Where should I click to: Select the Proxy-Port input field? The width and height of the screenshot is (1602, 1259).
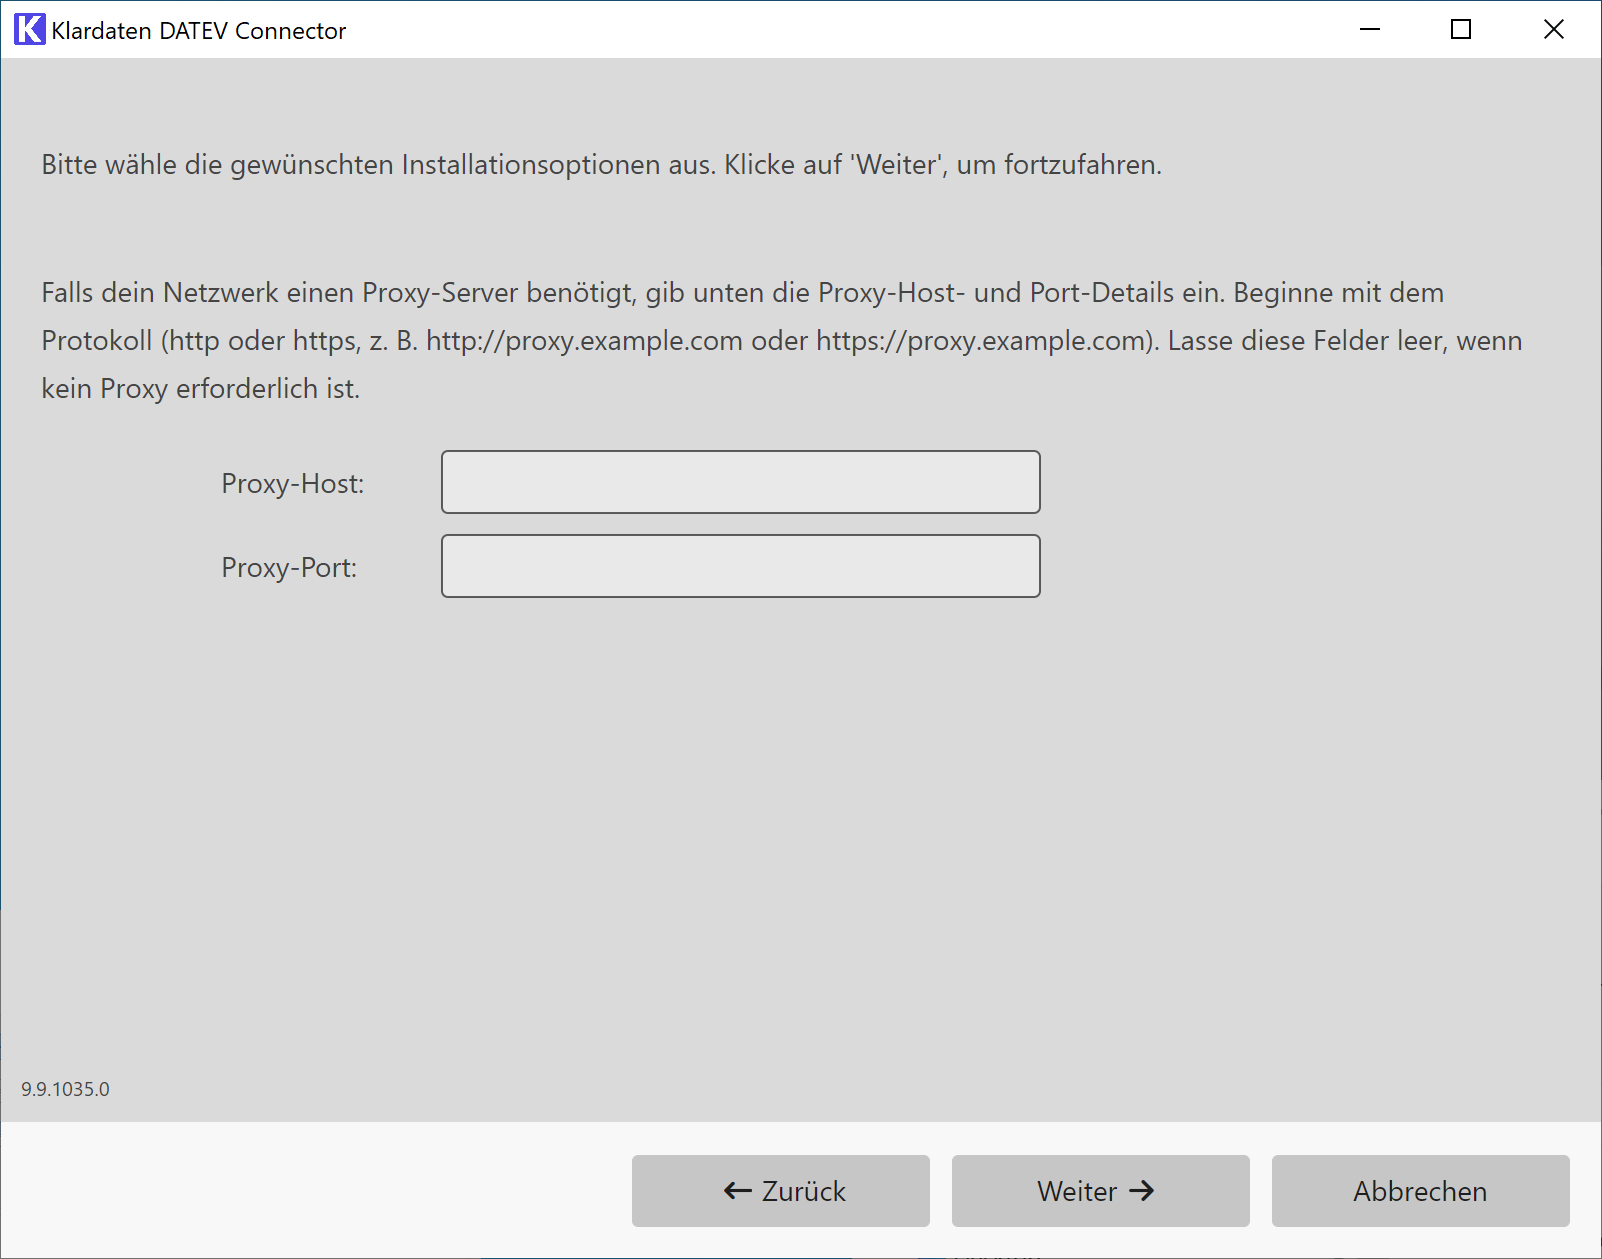coord(740,566)
